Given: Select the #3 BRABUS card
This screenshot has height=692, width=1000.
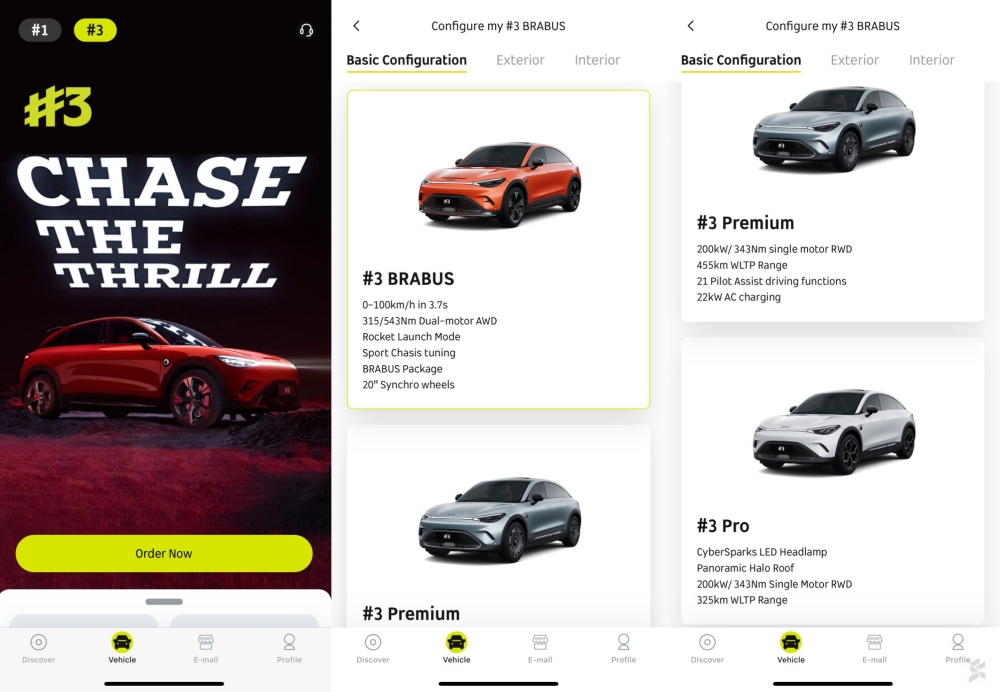Looking at the screenshot, I should pos(499,249).
